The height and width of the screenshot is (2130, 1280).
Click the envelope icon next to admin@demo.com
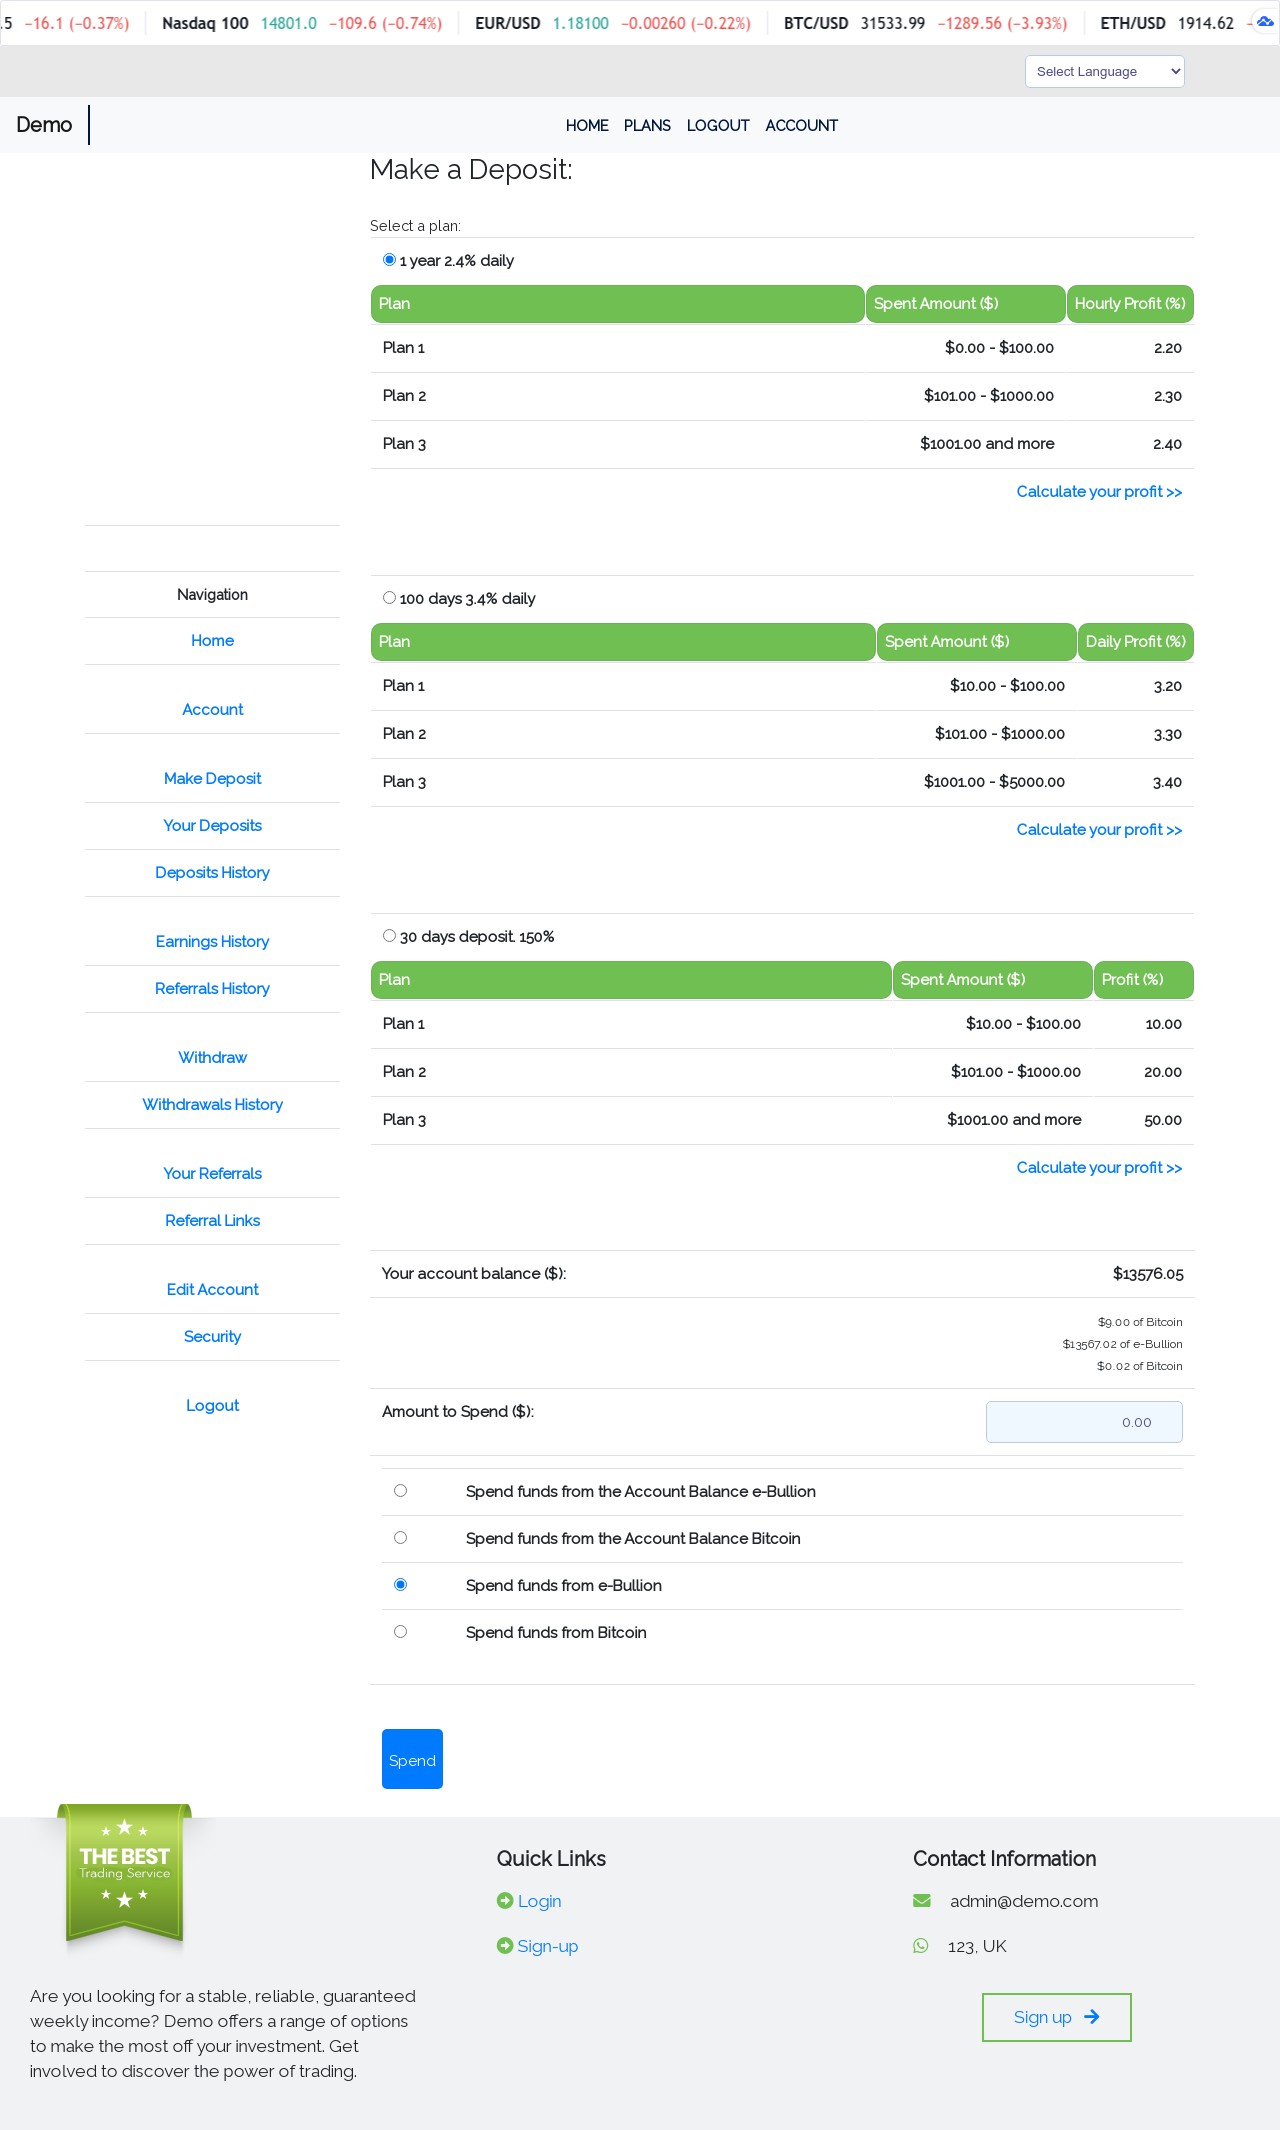[x=921, y=1901]
